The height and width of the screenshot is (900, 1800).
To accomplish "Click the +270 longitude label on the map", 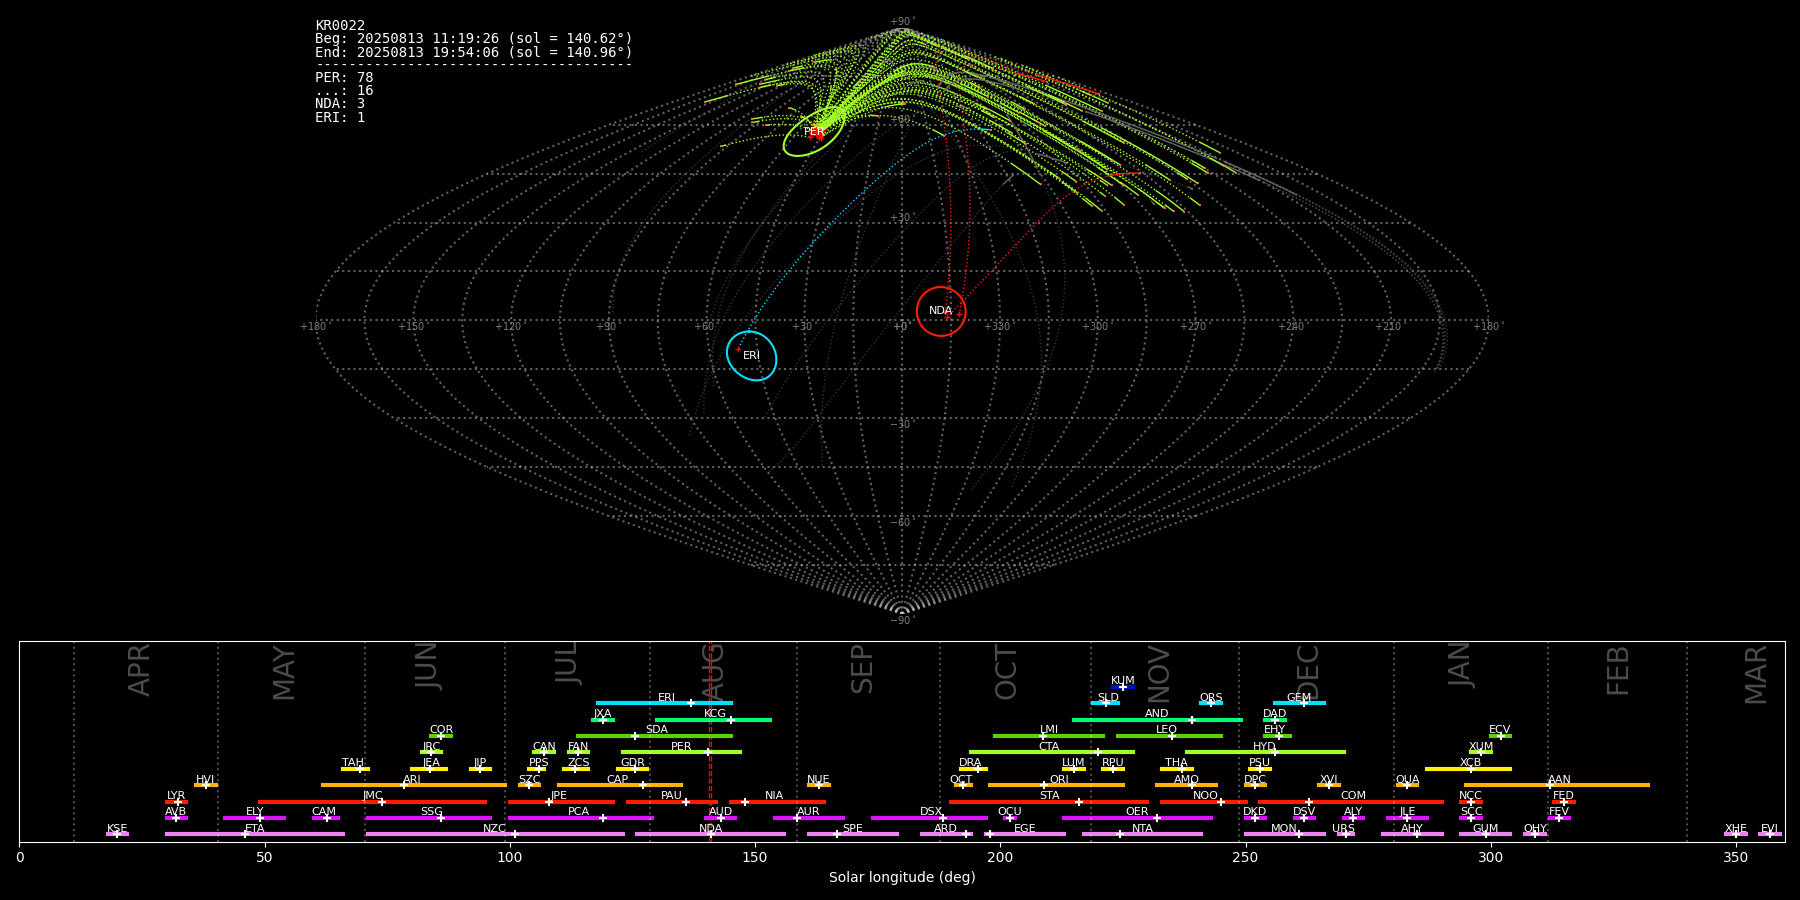I will click(1192, 326).
